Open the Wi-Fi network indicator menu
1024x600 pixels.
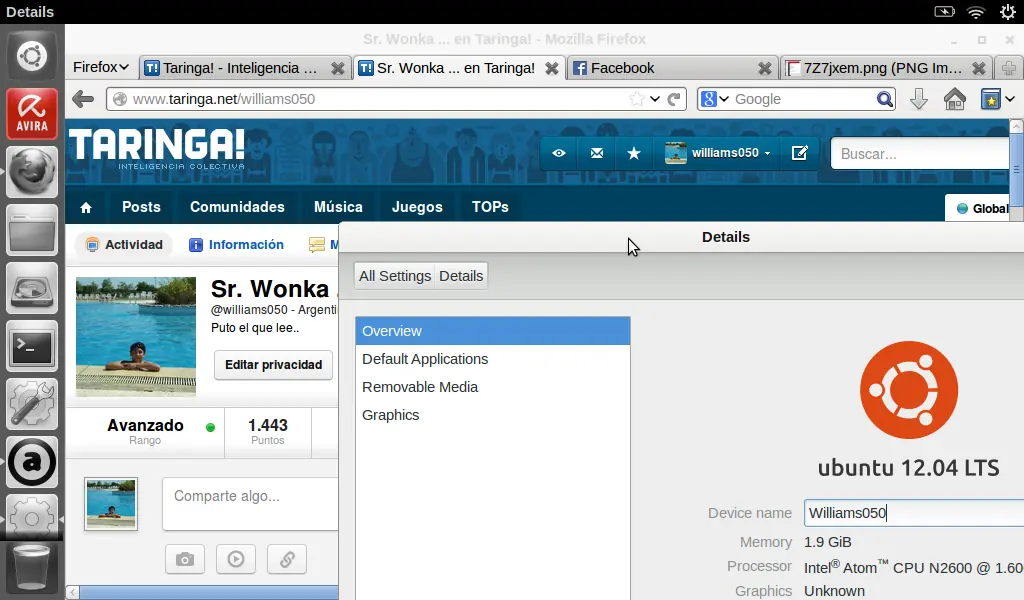[976, 12]
